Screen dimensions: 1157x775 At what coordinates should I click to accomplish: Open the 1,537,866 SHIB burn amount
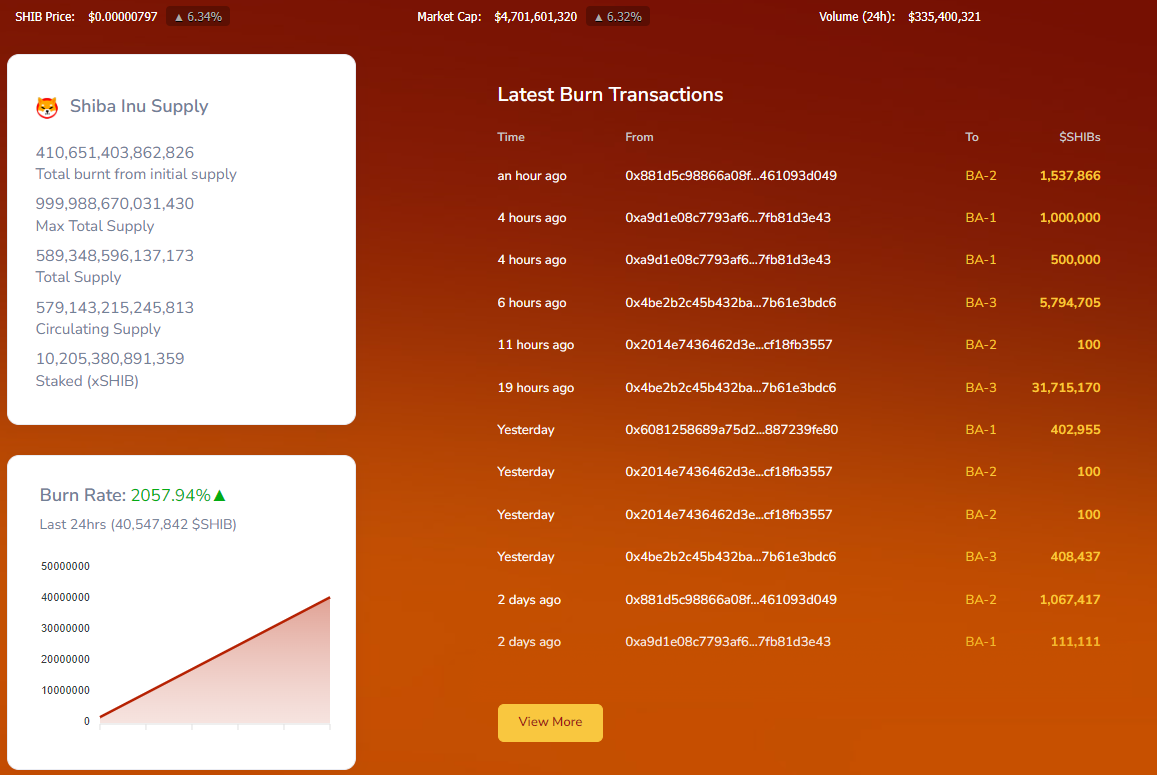[x=1069, y=176]
